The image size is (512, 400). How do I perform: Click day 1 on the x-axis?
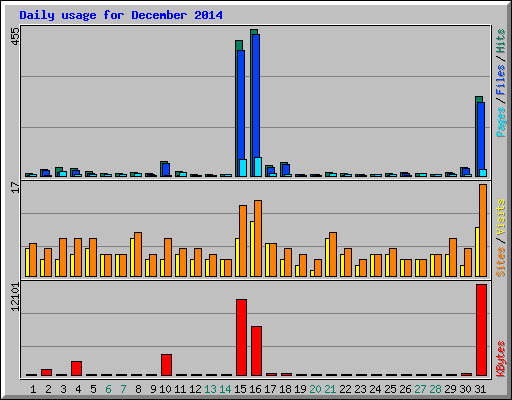tap(33, 389)
